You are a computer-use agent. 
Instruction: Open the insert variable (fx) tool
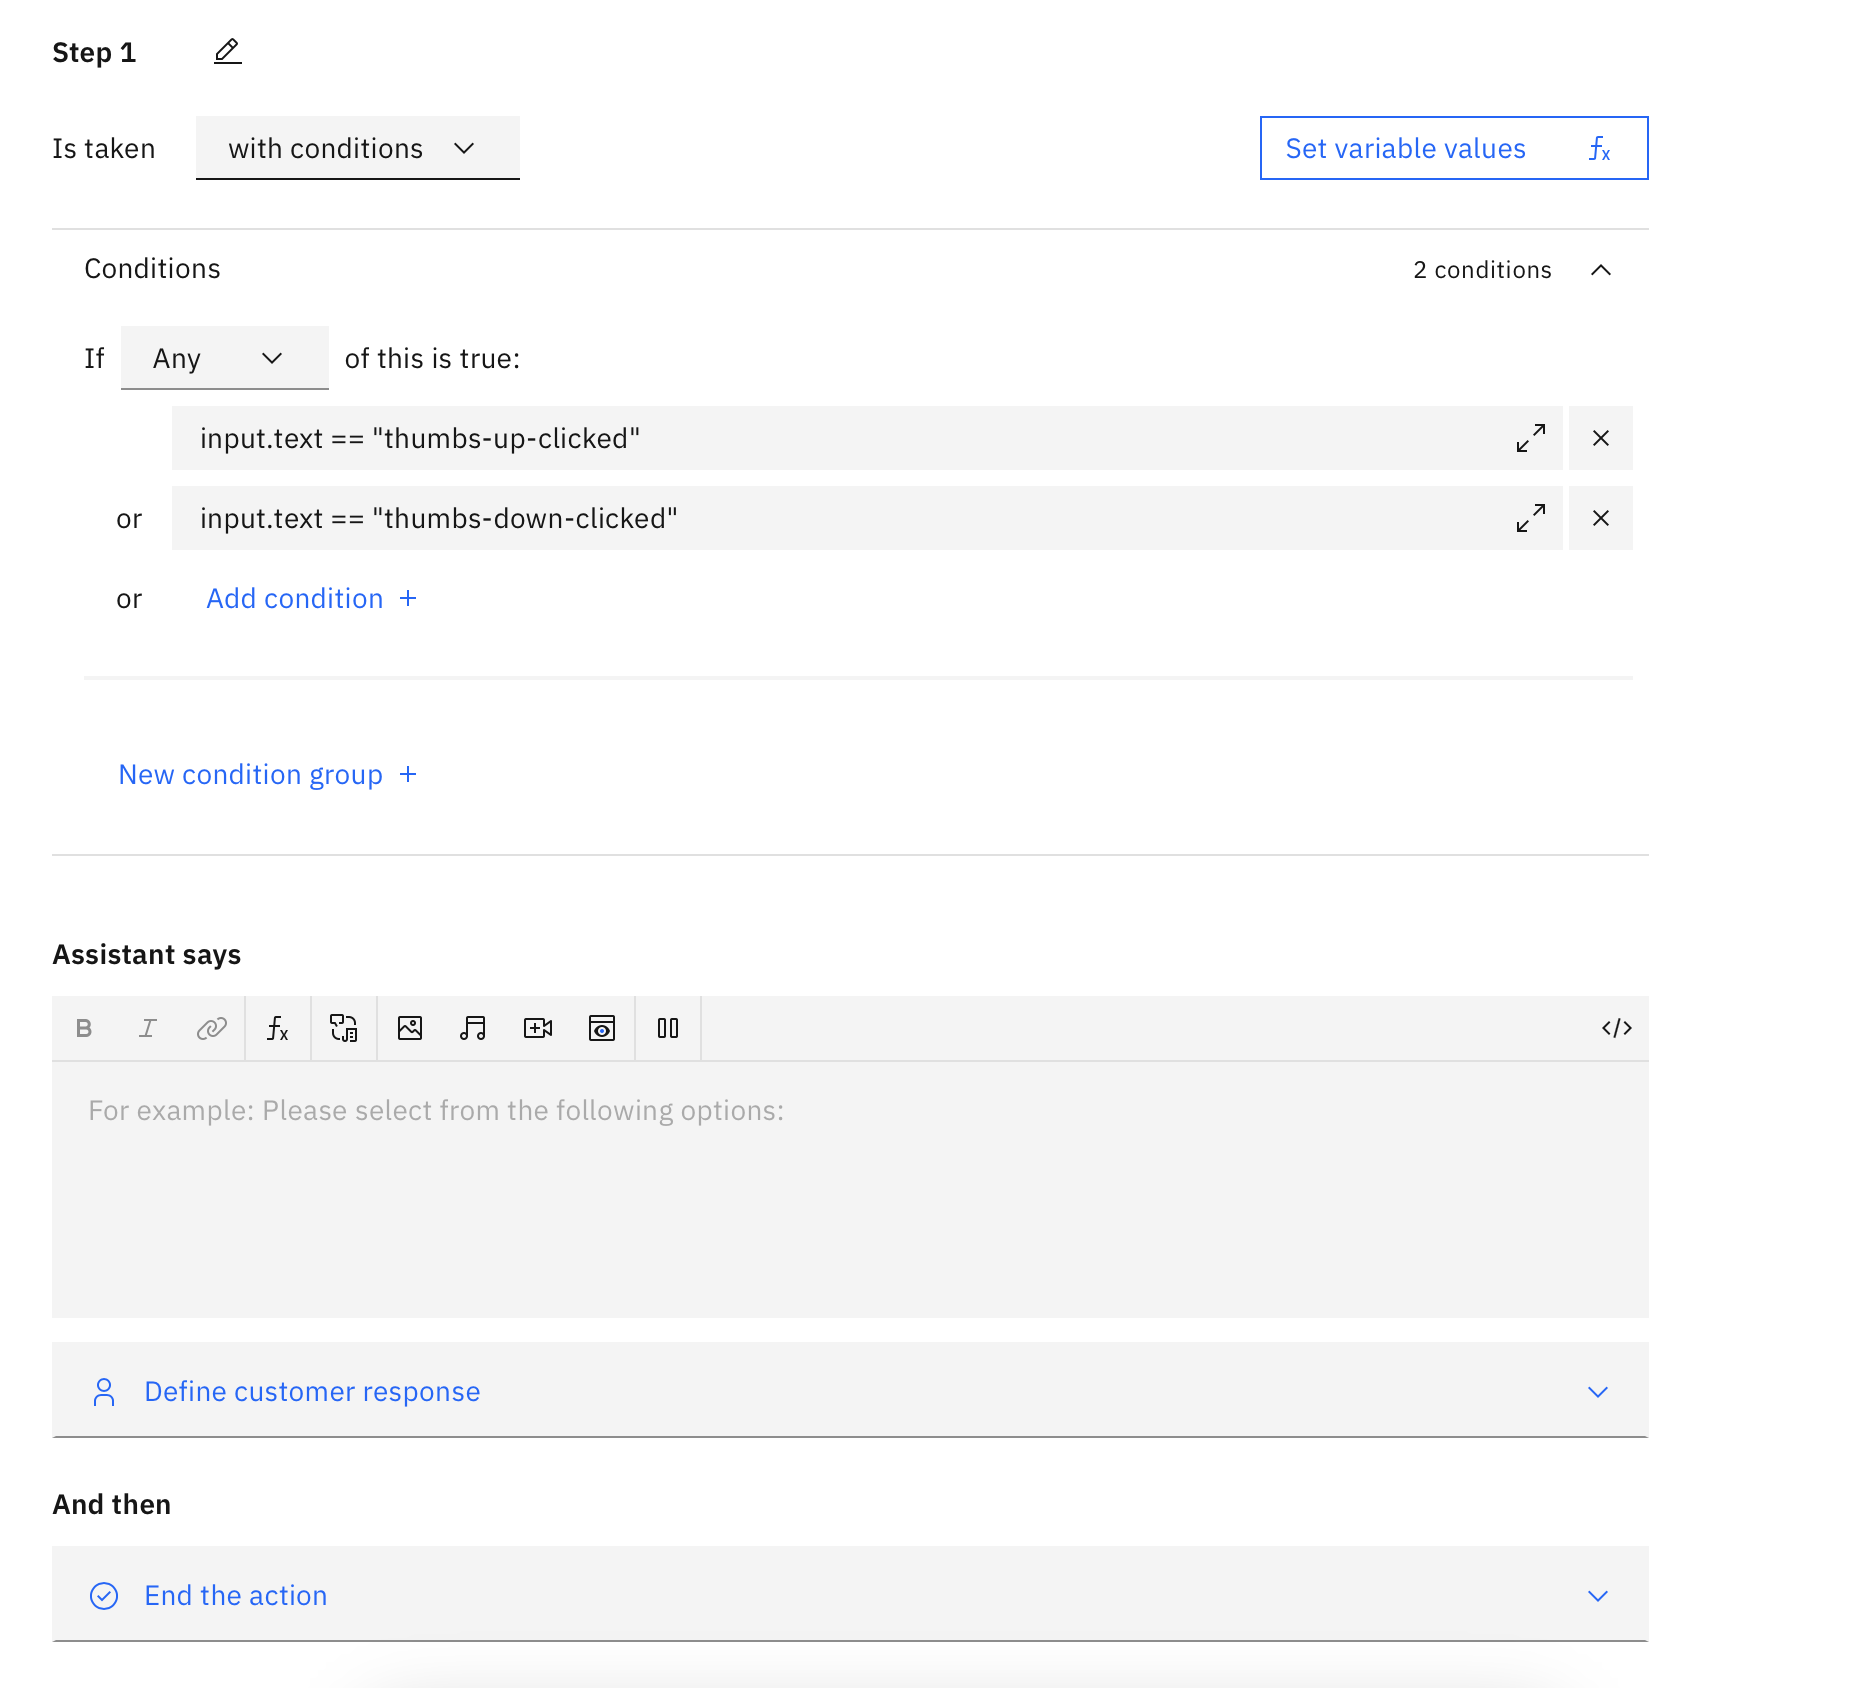click(278, 1028)
